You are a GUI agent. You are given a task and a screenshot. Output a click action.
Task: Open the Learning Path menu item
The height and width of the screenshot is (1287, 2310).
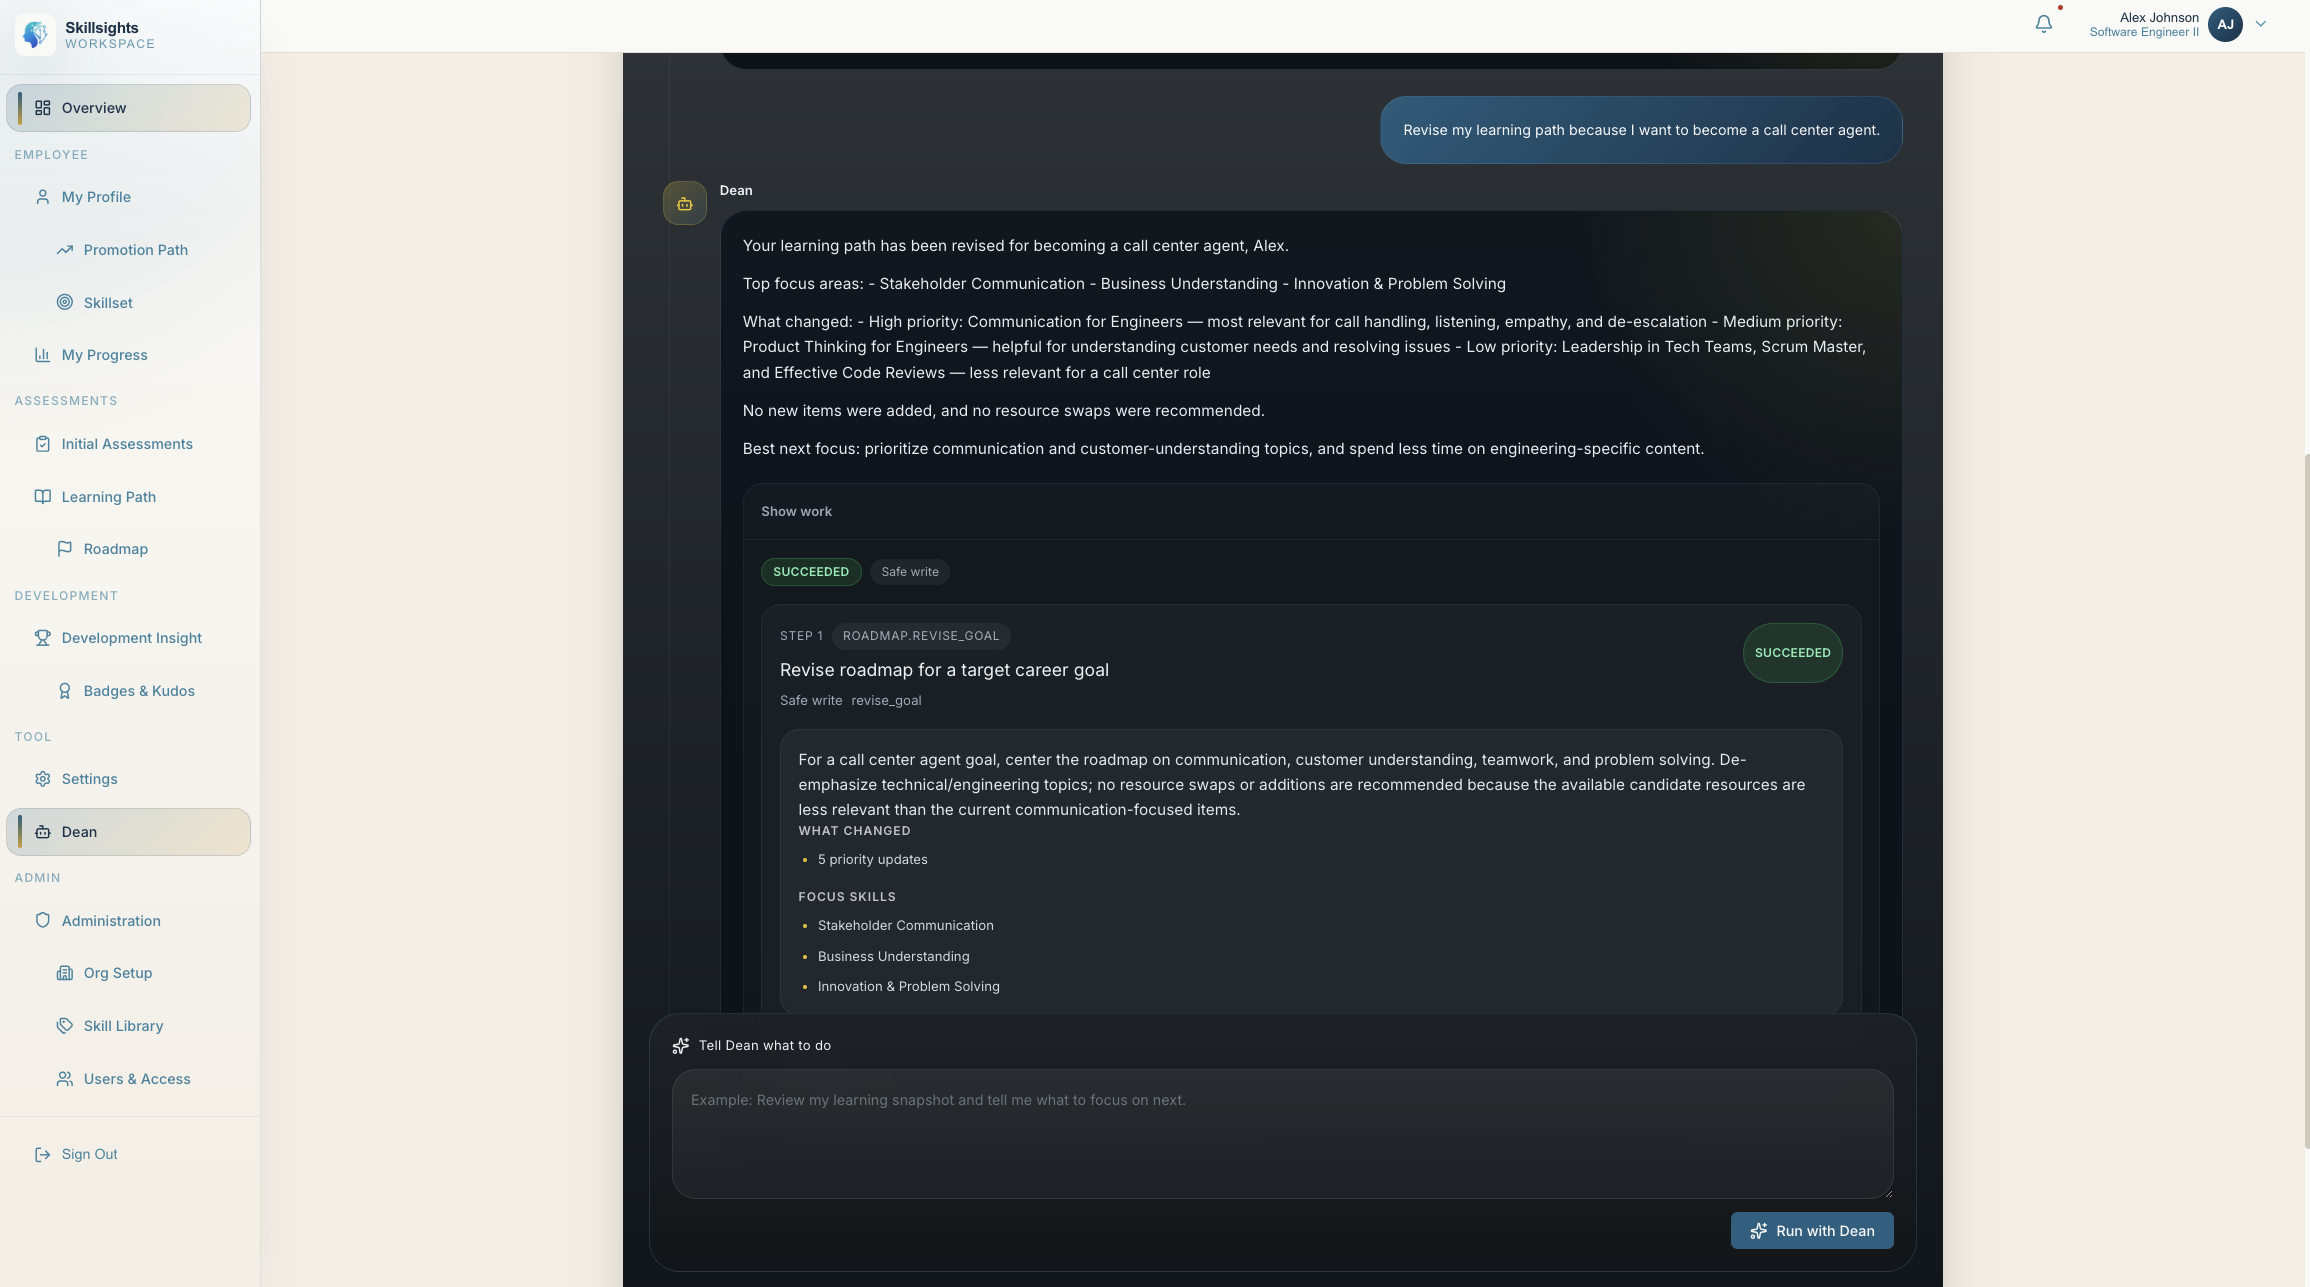(x=108, y=497)
